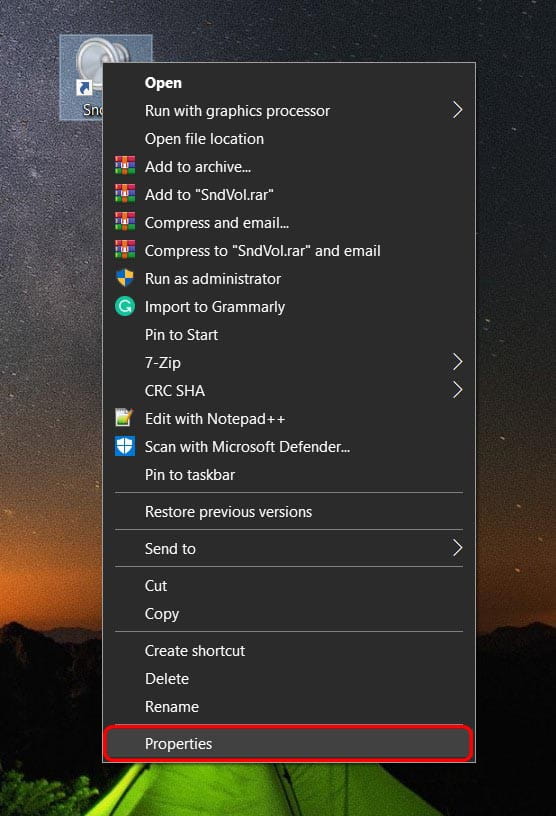Viewport: 556px width, 816px height.
Task: Click the shield icon for Run as administrator
Action: click(125, 278)
